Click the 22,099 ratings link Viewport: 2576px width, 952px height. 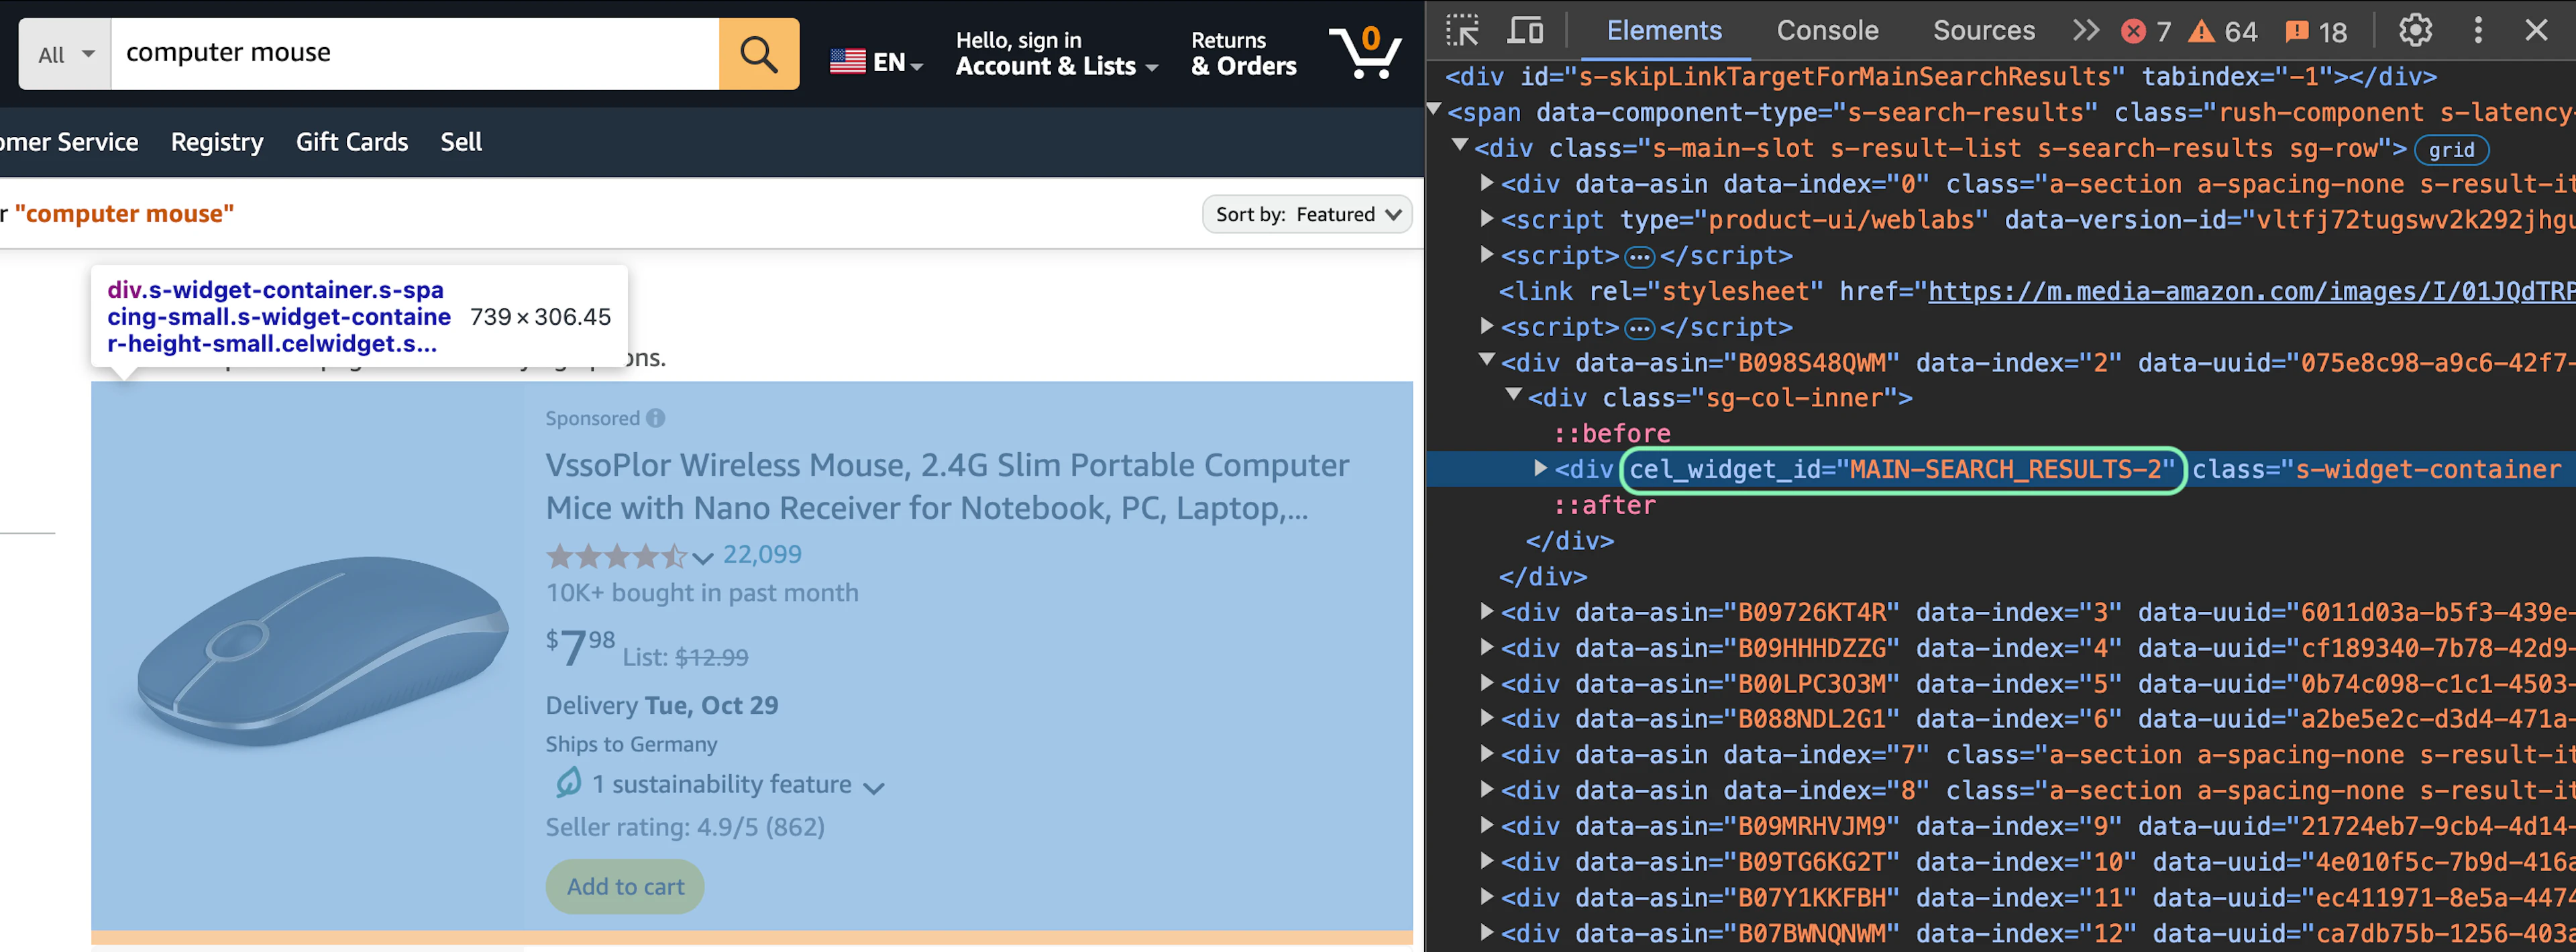point(762,554)
